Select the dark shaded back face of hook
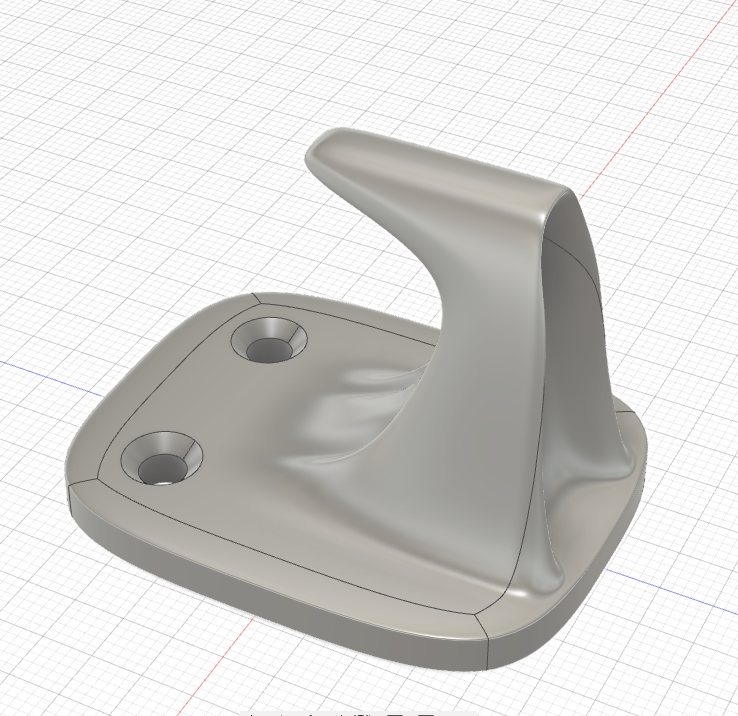738x716 pixels. pos(572,306)
